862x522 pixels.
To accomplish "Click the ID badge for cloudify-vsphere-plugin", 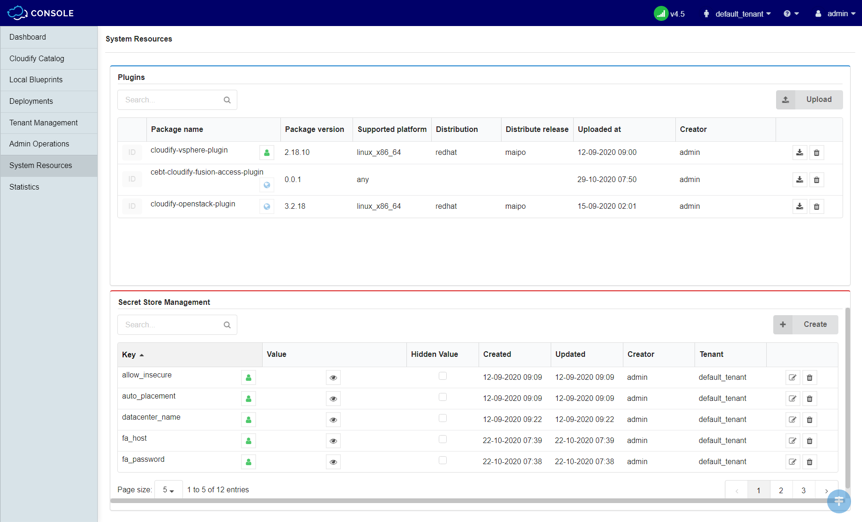I will (x=132, y=153).
